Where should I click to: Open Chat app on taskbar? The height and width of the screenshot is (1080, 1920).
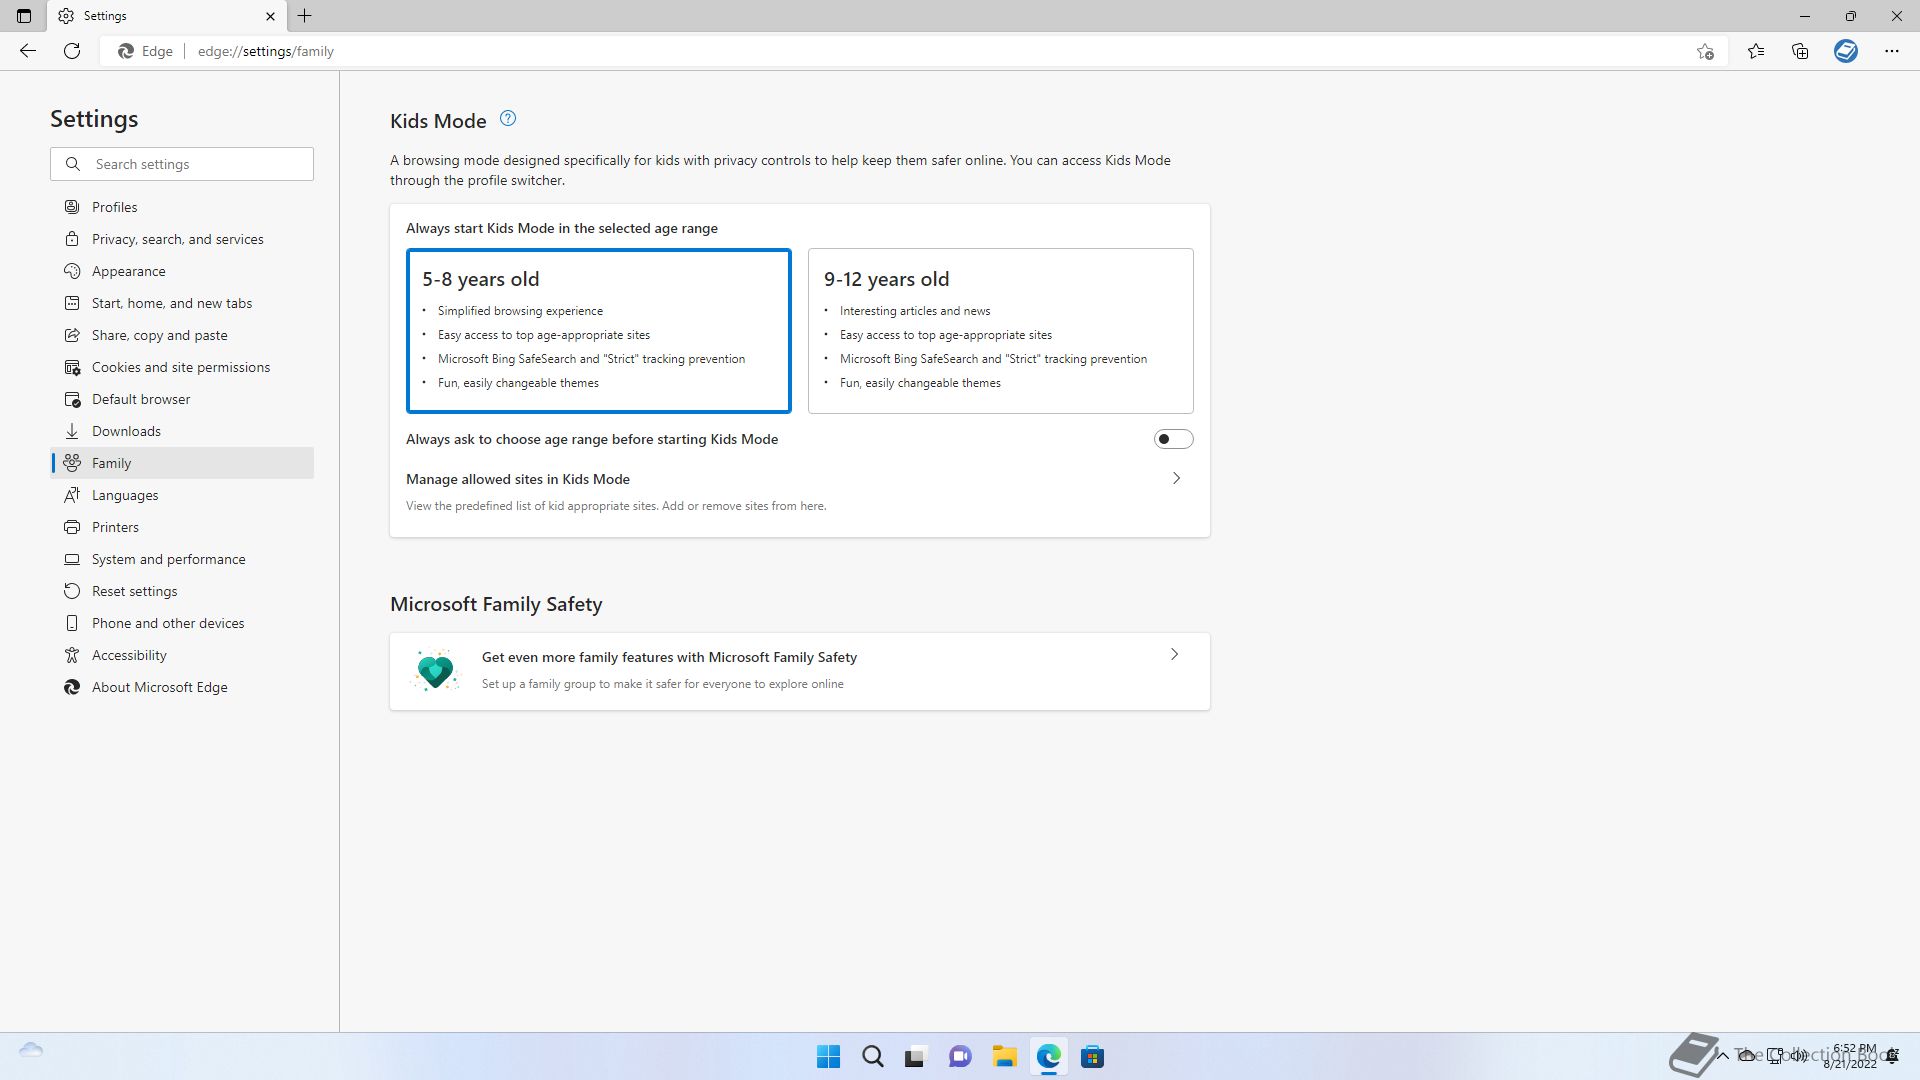960,1057
